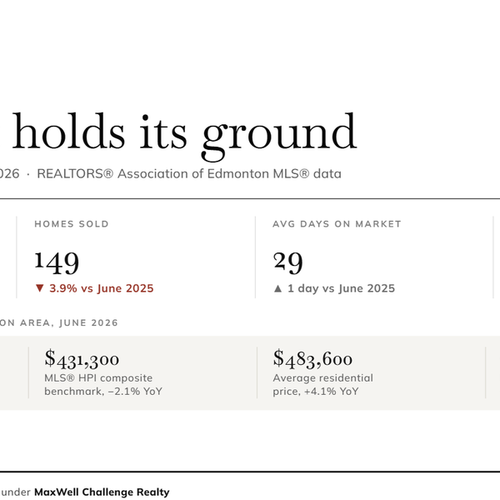500x500 pixels.
Task: Click the '$431,300' benchmark price
Action: tap(82, 359)
